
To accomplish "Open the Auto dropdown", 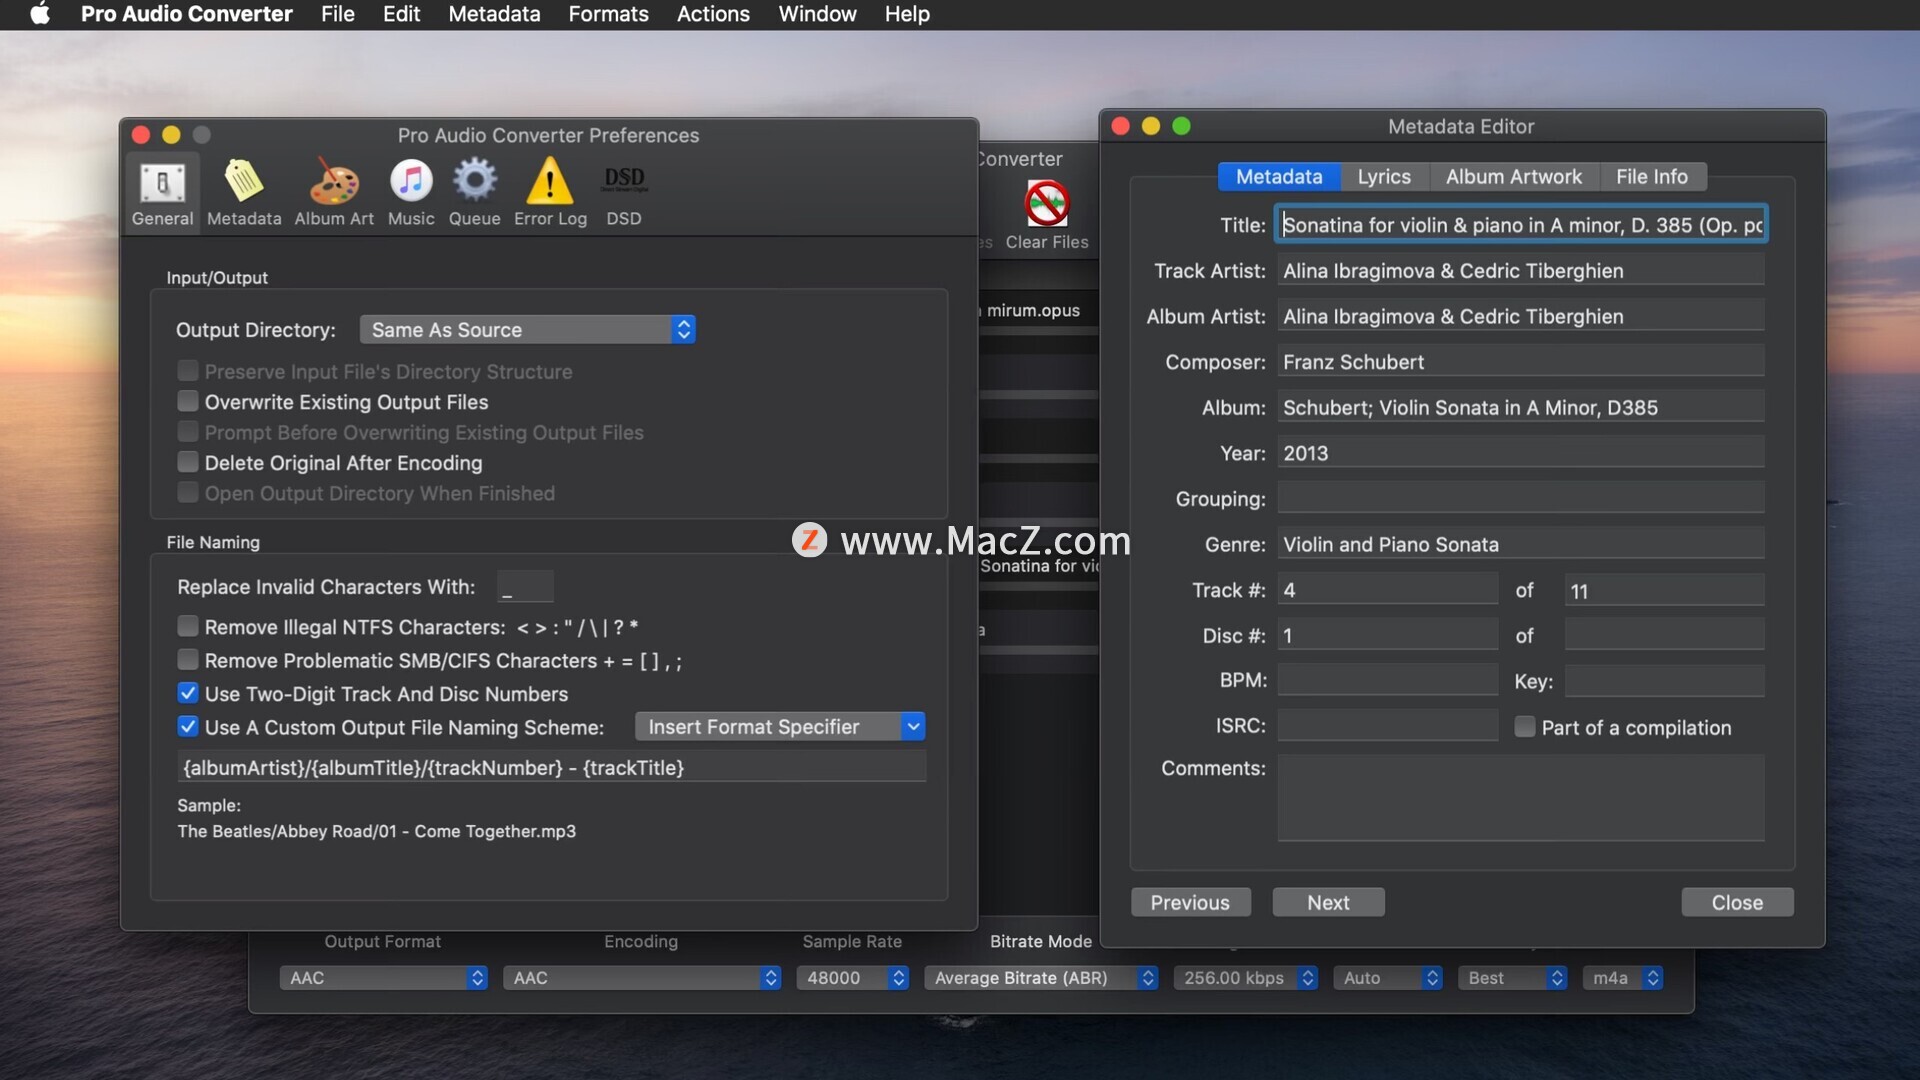I will tap(1388, 978).
